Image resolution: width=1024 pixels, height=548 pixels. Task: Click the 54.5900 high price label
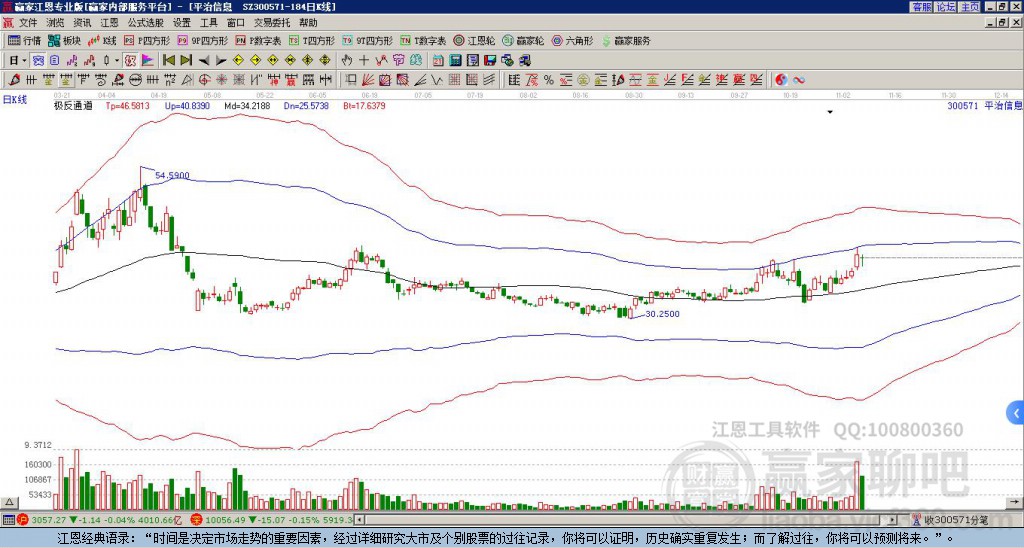tap(172, 175)
